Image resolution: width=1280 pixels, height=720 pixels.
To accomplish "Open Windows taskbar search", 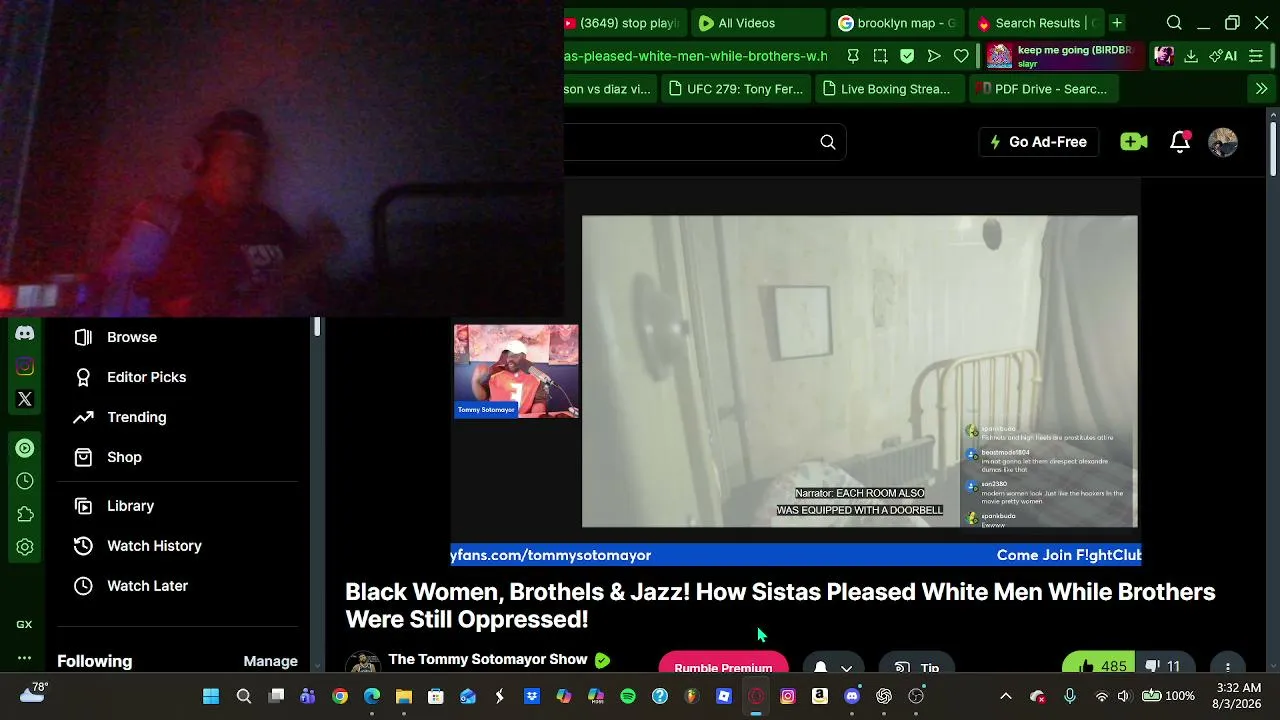I will click(244, 696).
